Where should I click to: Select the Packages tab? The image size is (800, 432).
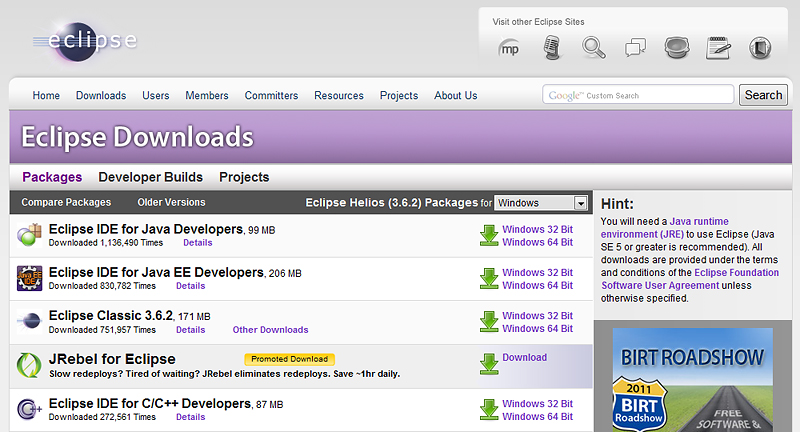[52, 177]
